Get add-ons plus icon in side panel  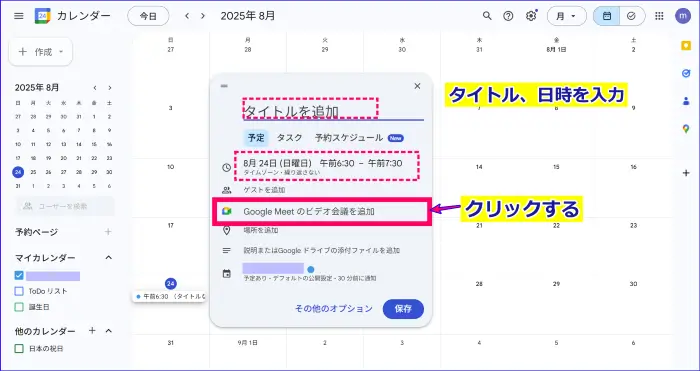tap(686, 173)
